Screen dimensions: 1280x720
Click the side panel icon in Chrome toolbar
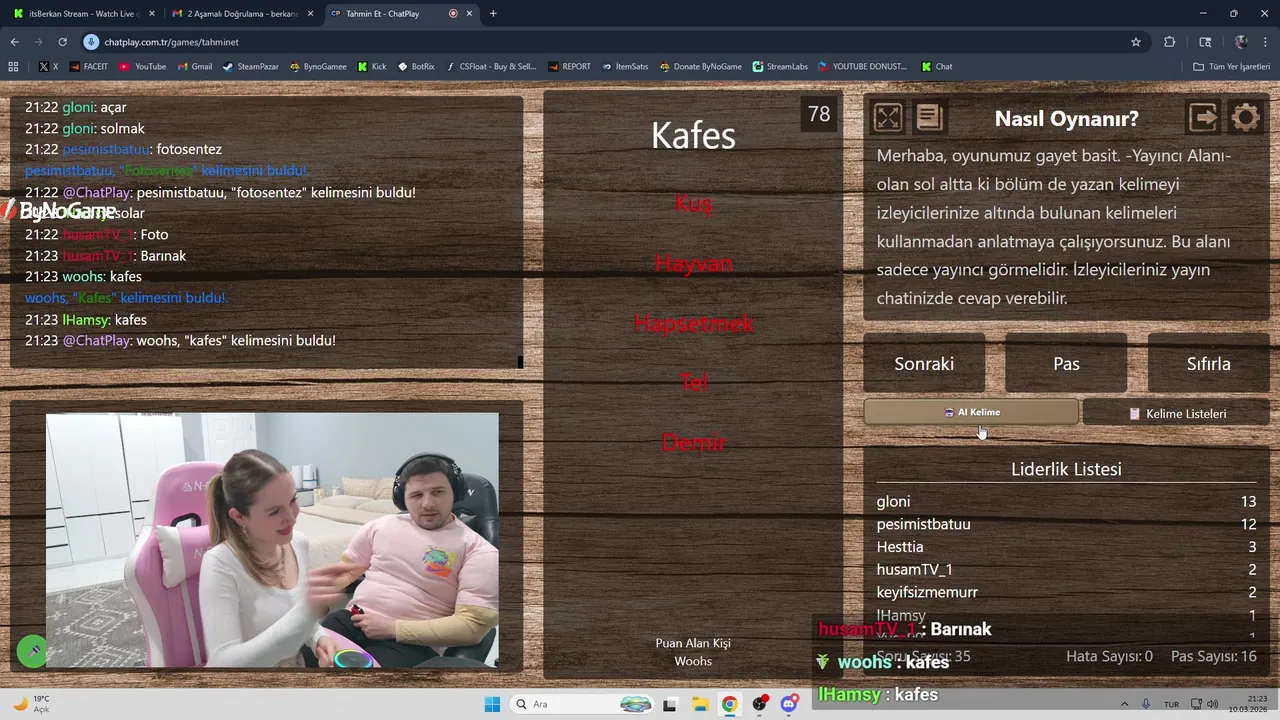pos(1205,42)
